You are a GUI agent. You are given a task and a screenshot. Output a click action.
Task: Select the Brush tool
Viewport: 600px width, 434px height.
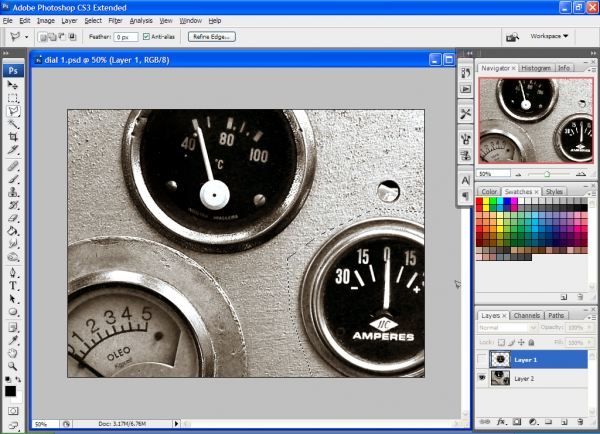13,179
